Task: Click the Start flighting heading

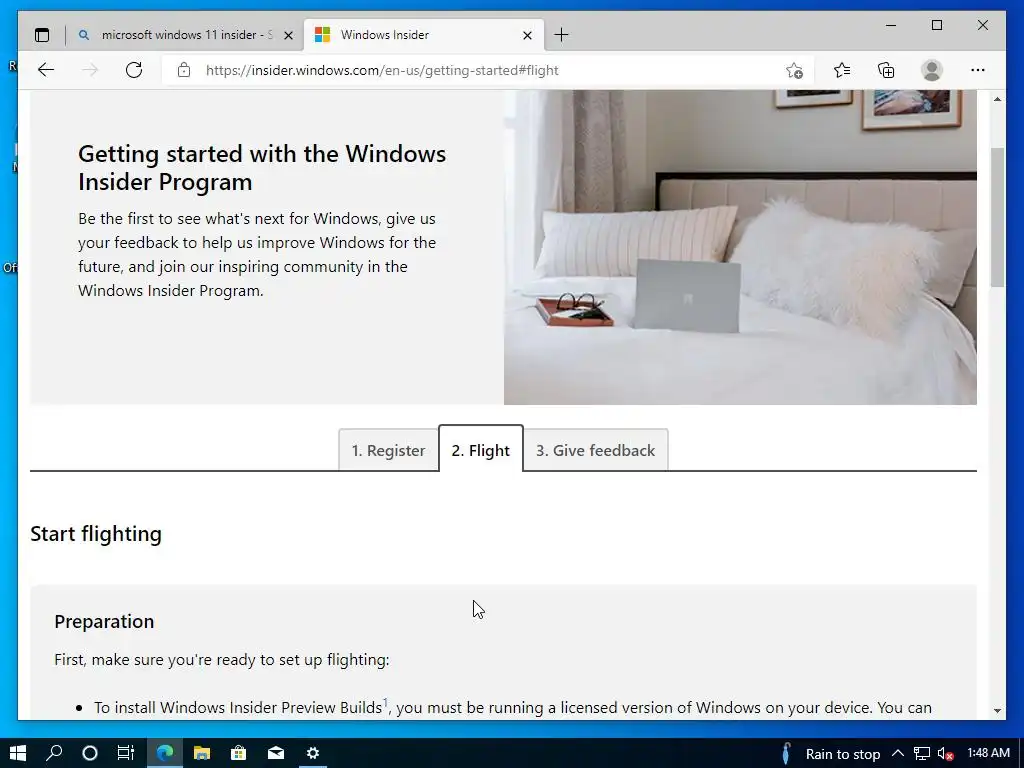Action: pyautogui.click(x=96, y=534)
